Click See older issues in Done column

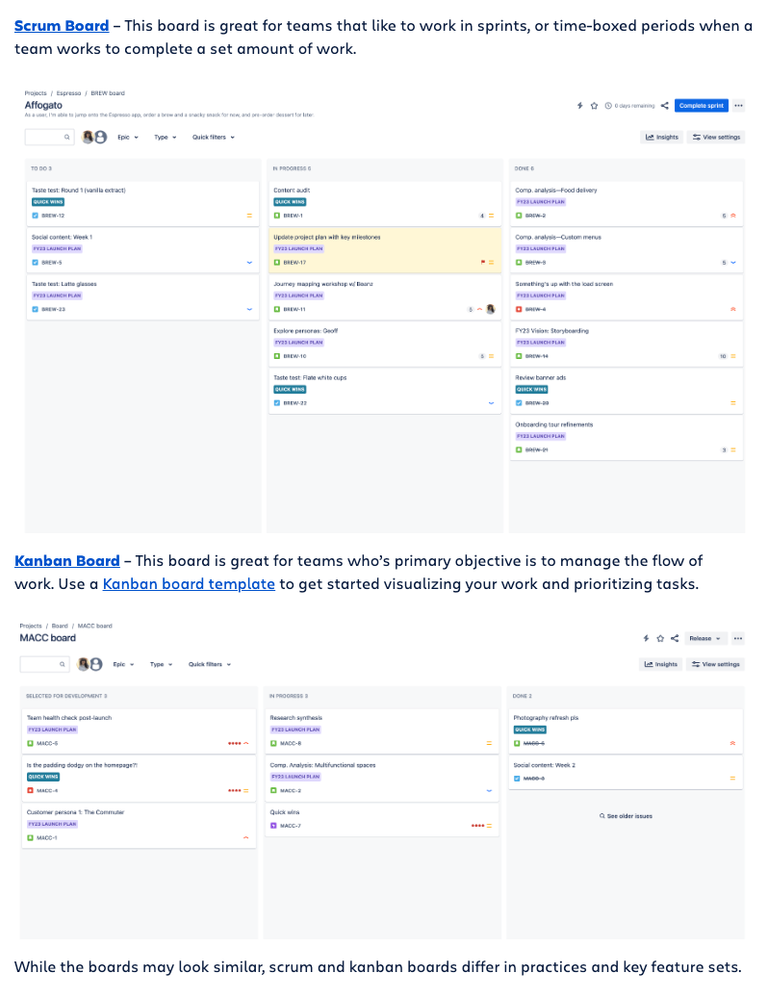[x=626, y=816]
